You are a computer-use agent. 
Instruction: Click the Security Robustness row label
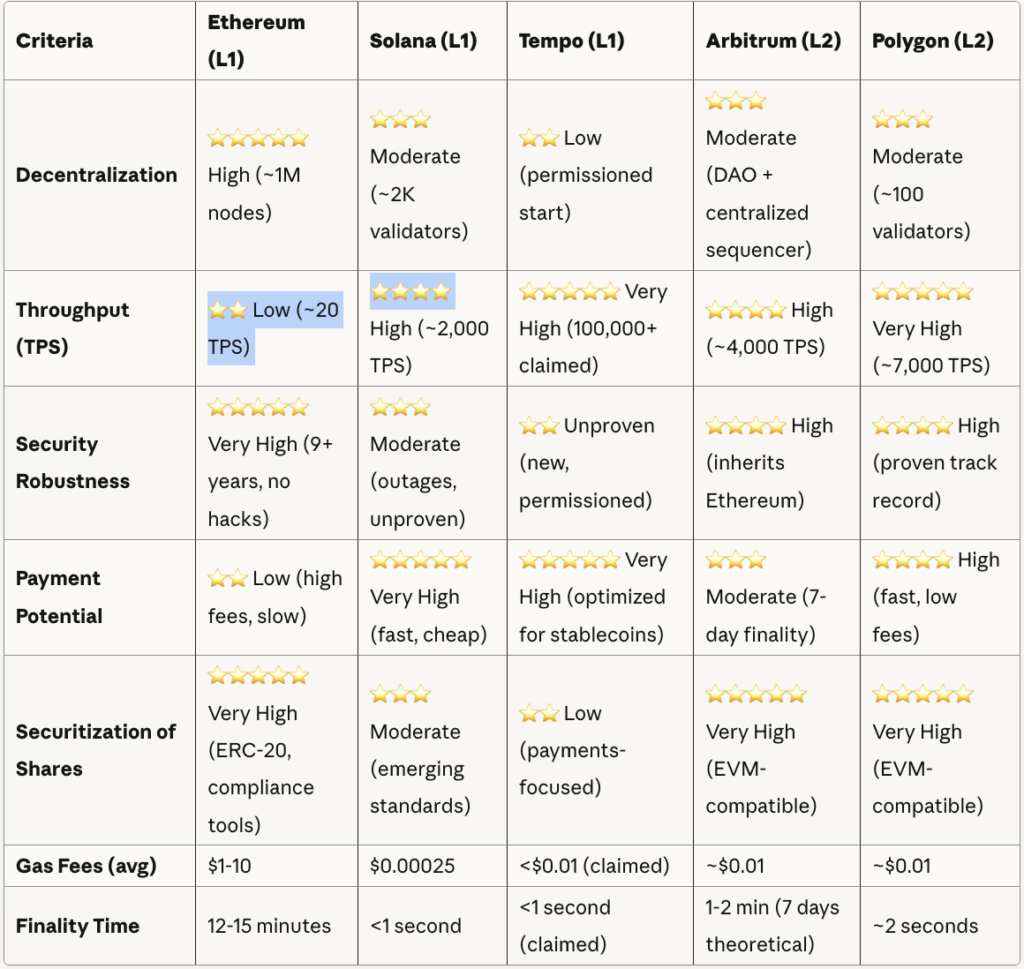point(72,462)
